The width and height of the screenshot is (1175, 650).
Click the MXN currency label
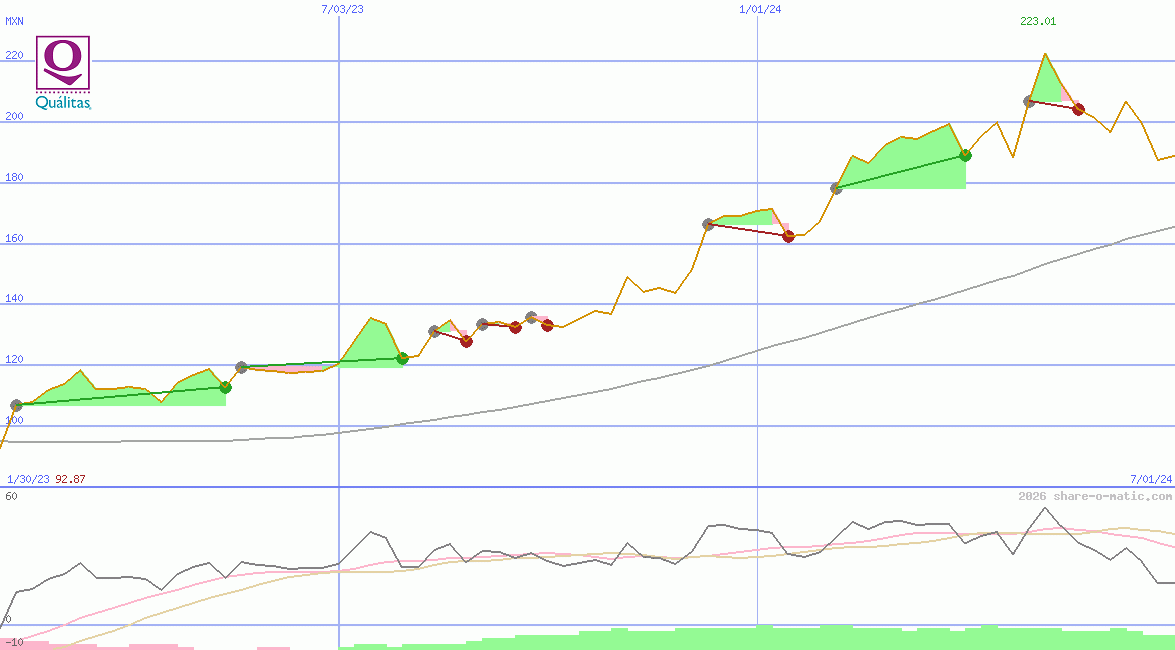[14, 21]
